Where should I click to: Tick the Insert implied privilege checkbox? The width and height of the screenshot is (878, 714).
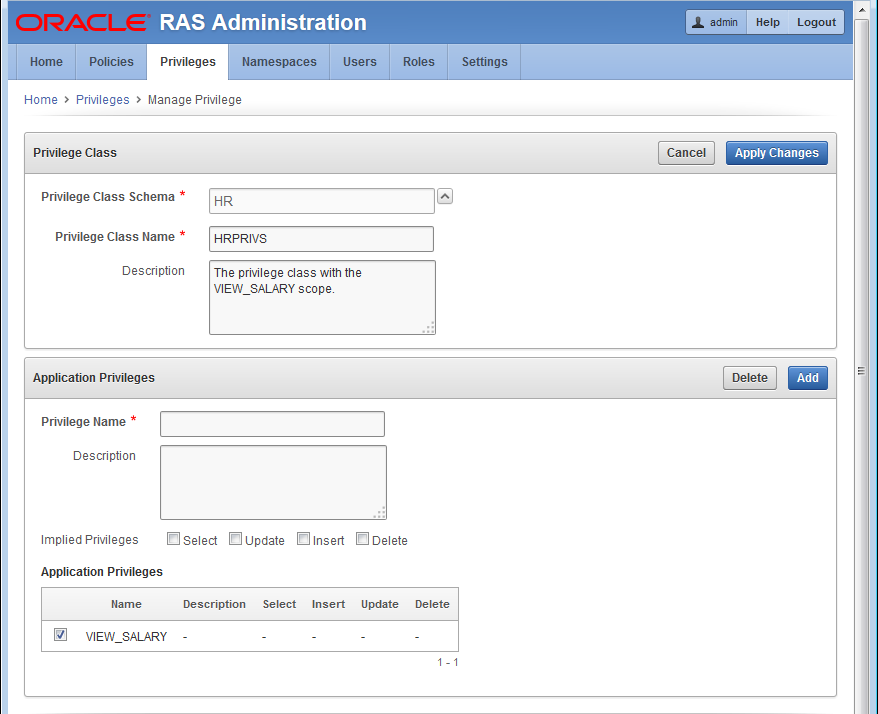(304, 539)
